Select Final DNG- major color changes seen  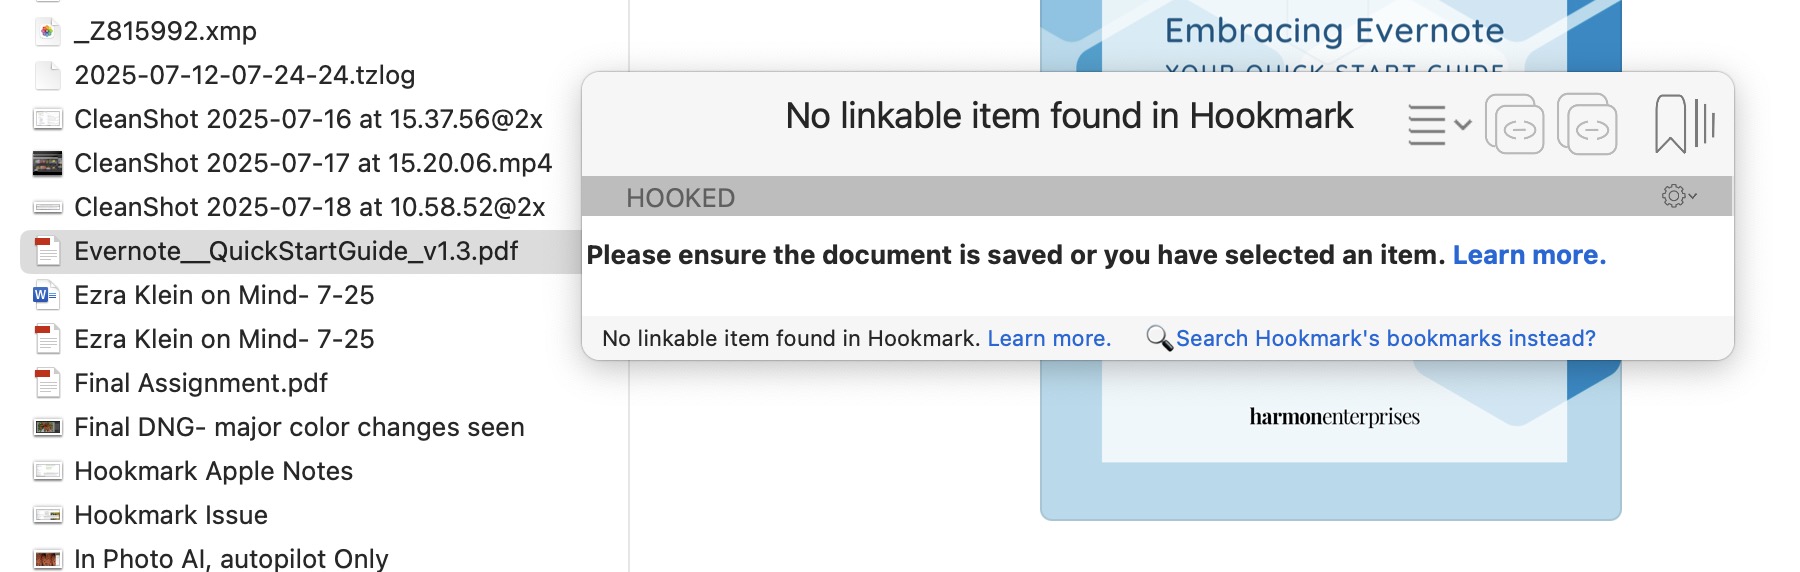coord(300,427)
